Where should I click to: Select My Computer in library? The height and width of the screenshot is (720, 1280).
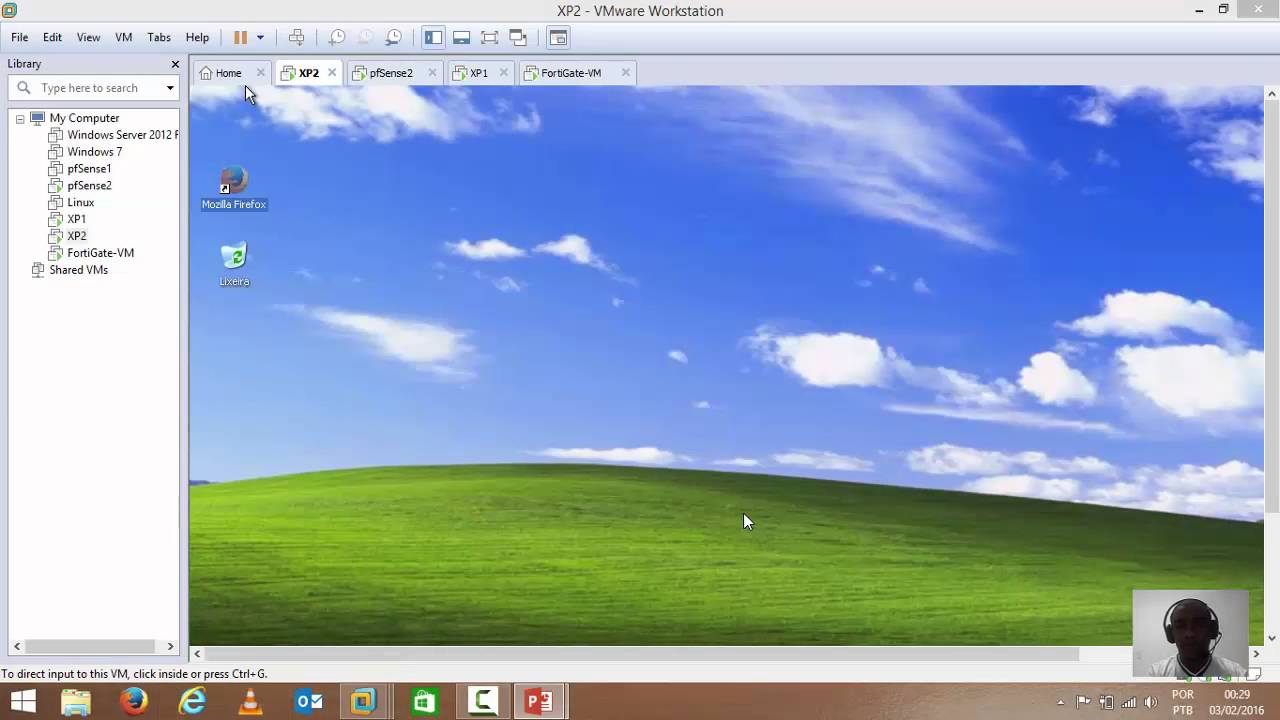(84, 118)
